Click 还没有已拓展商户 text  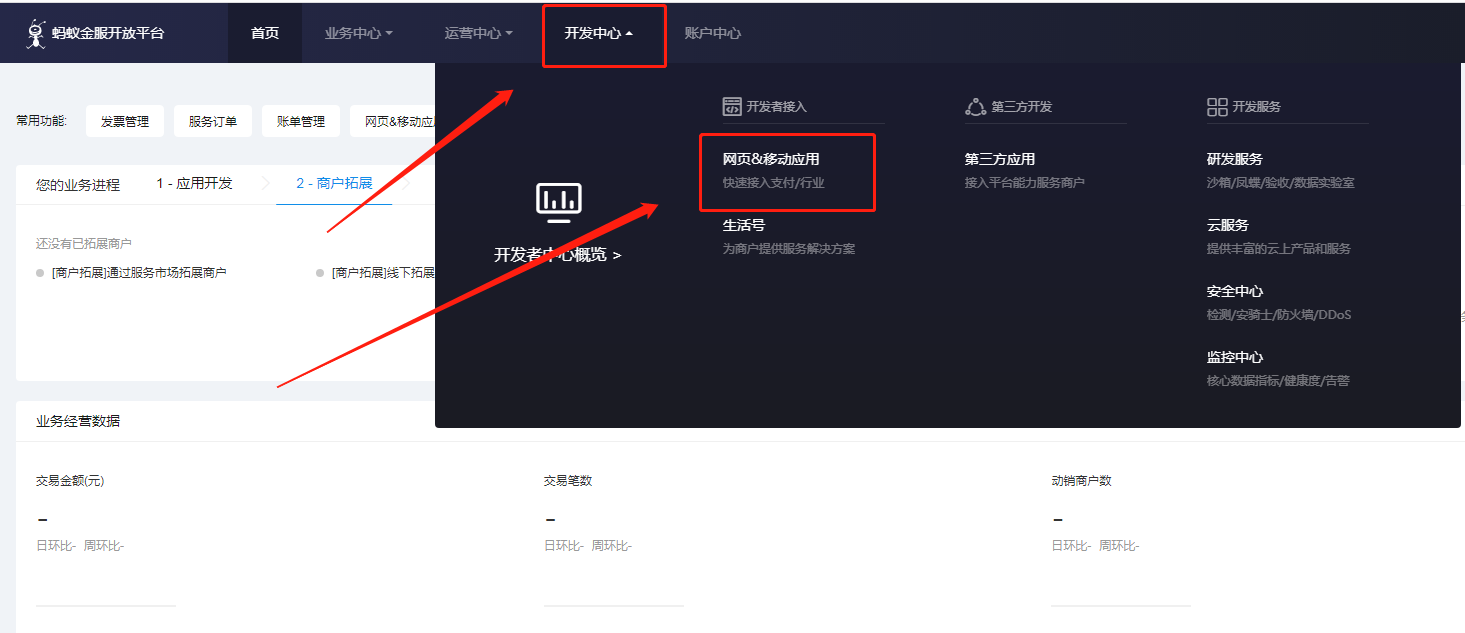click(x=84, y=243)
